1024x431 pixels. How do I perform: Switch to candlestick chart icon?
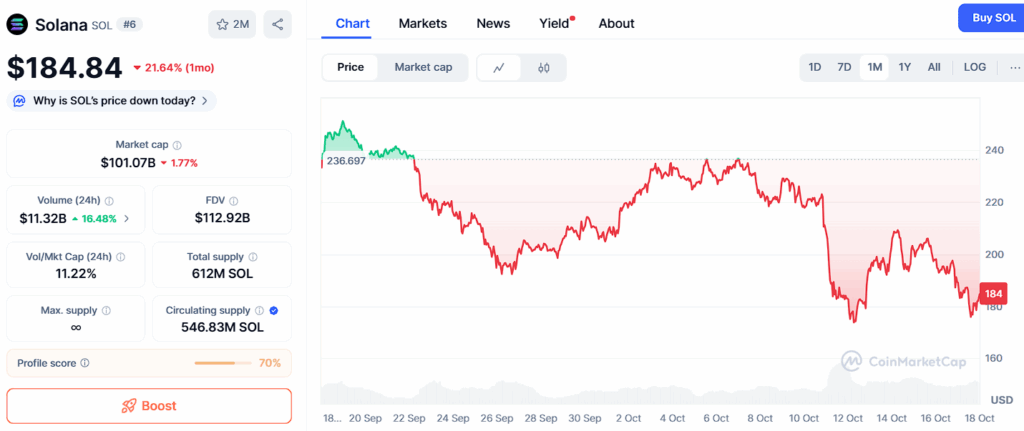click(544, 68)
